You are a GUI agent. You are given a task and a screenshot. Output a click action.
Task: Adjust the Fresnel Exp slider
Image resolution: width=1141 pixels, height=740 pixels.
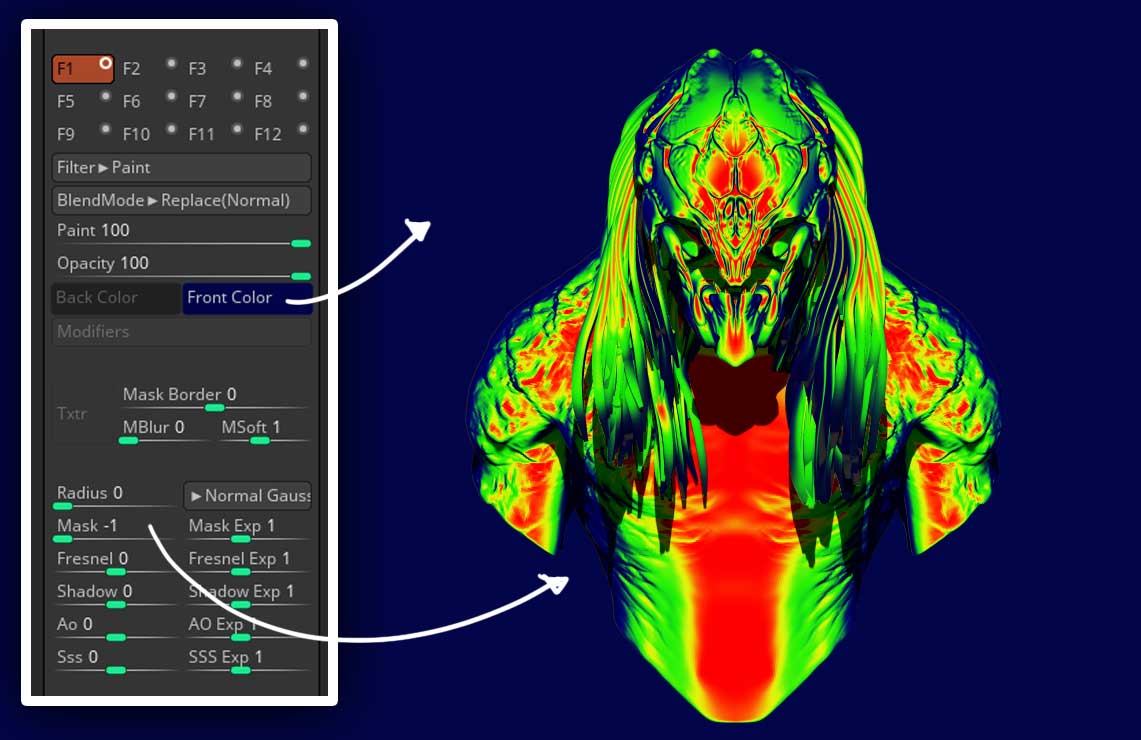click(x=247, y=562)
